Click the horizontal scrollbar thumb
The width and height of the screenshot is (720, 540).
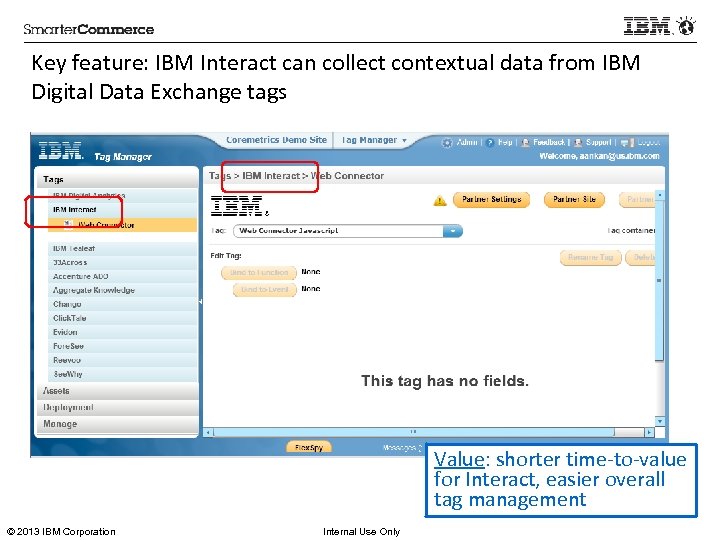[x=413, y=432]
